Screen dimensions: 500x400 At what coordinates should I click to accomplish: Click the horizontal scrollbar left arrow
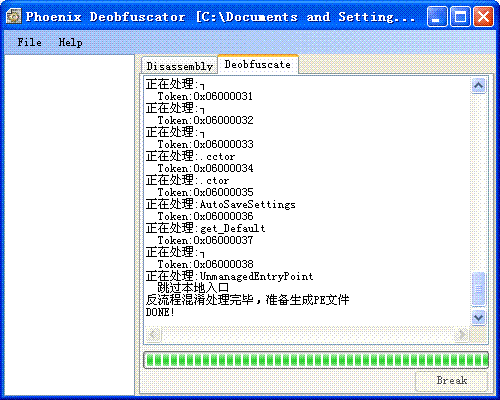click(x=154, y=334)
